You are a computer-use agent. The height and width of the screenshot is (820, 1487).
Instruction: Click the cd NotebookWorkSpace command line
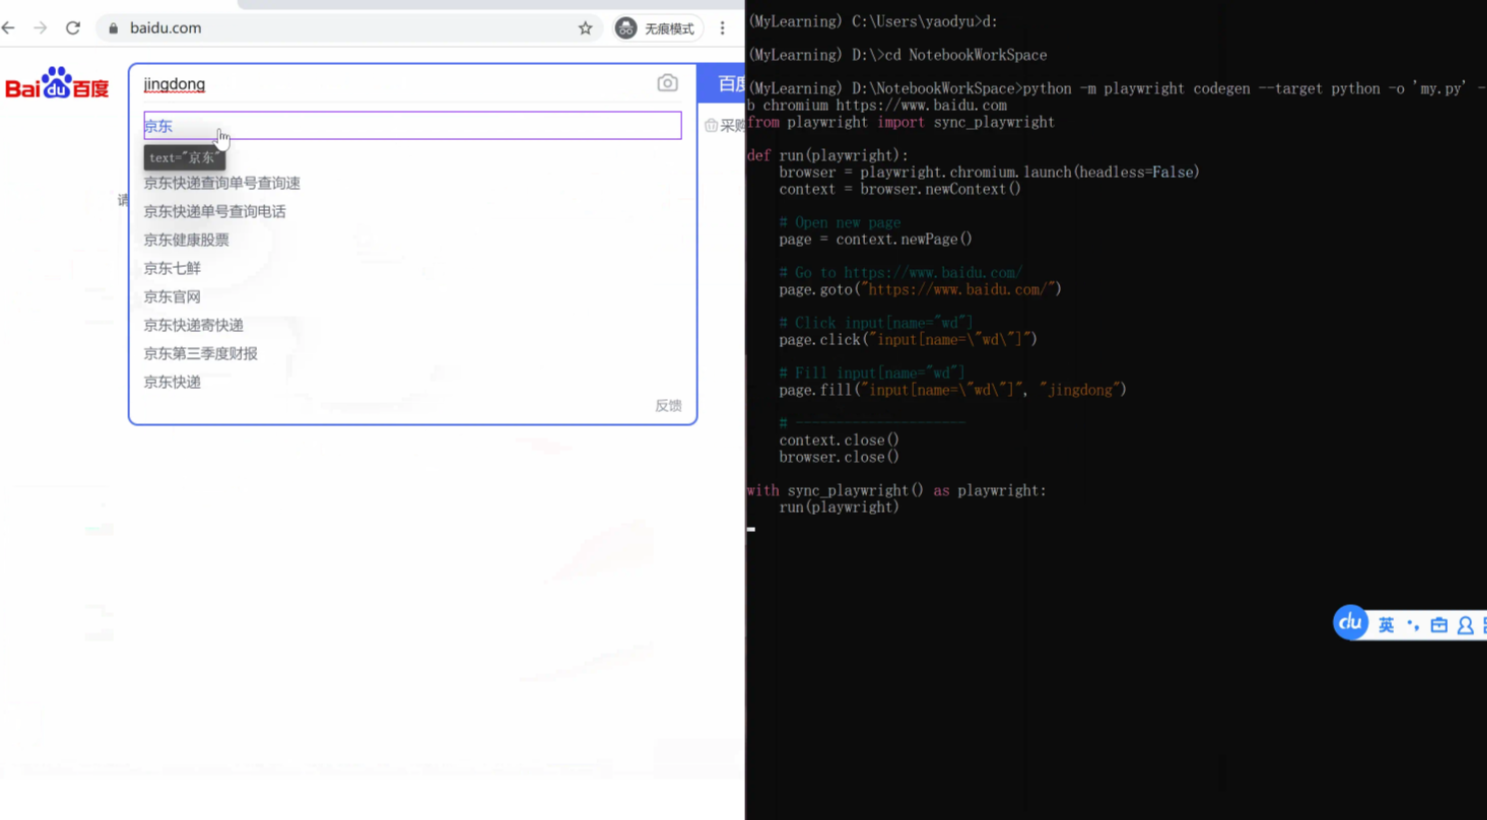(x=897, y=55)
